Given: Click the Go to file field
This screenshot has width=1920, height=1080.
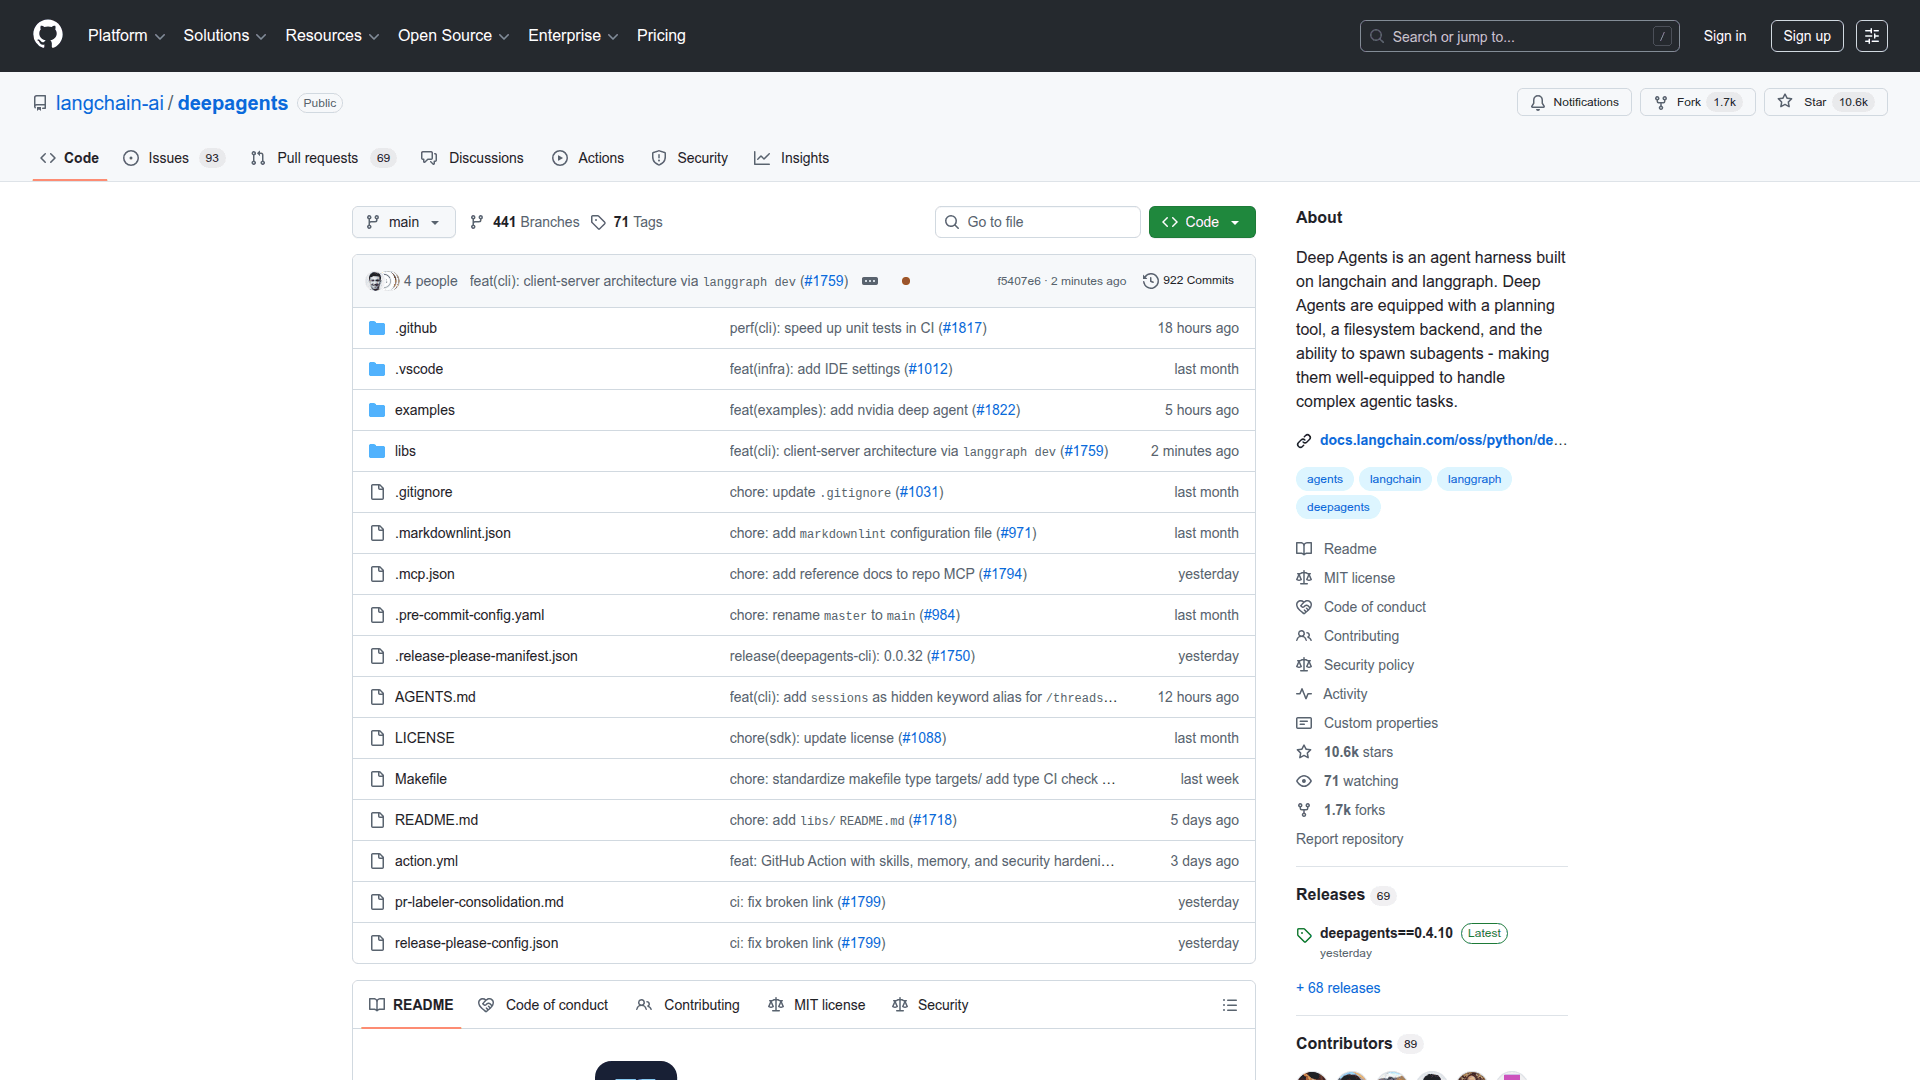Looking at the screenshot, I should click(1037, 222).
